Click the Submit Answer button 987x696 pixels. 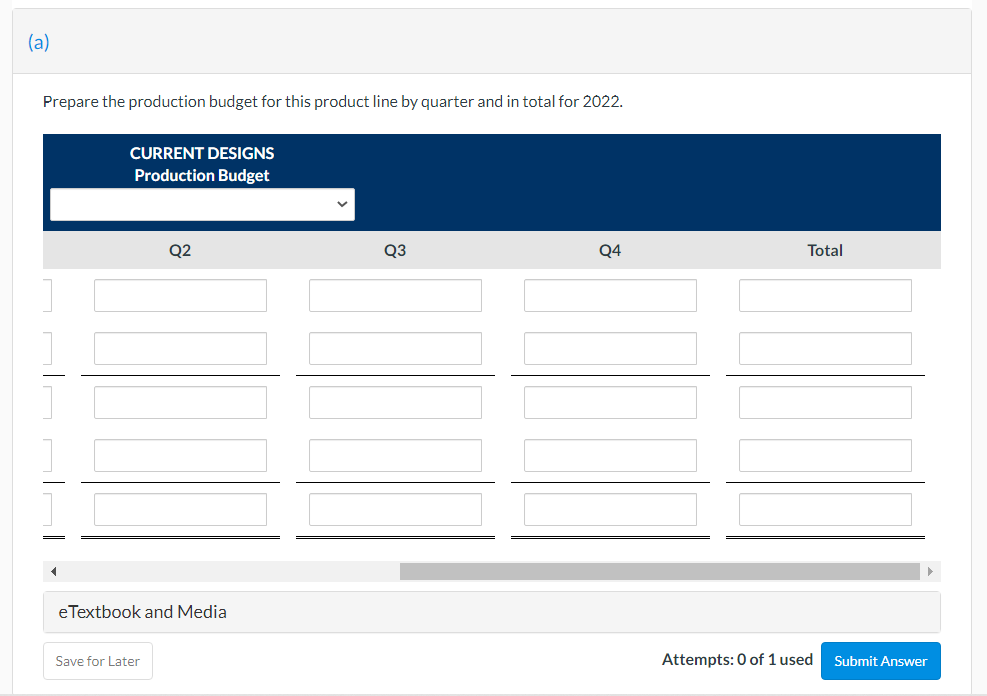click(881, 661)
